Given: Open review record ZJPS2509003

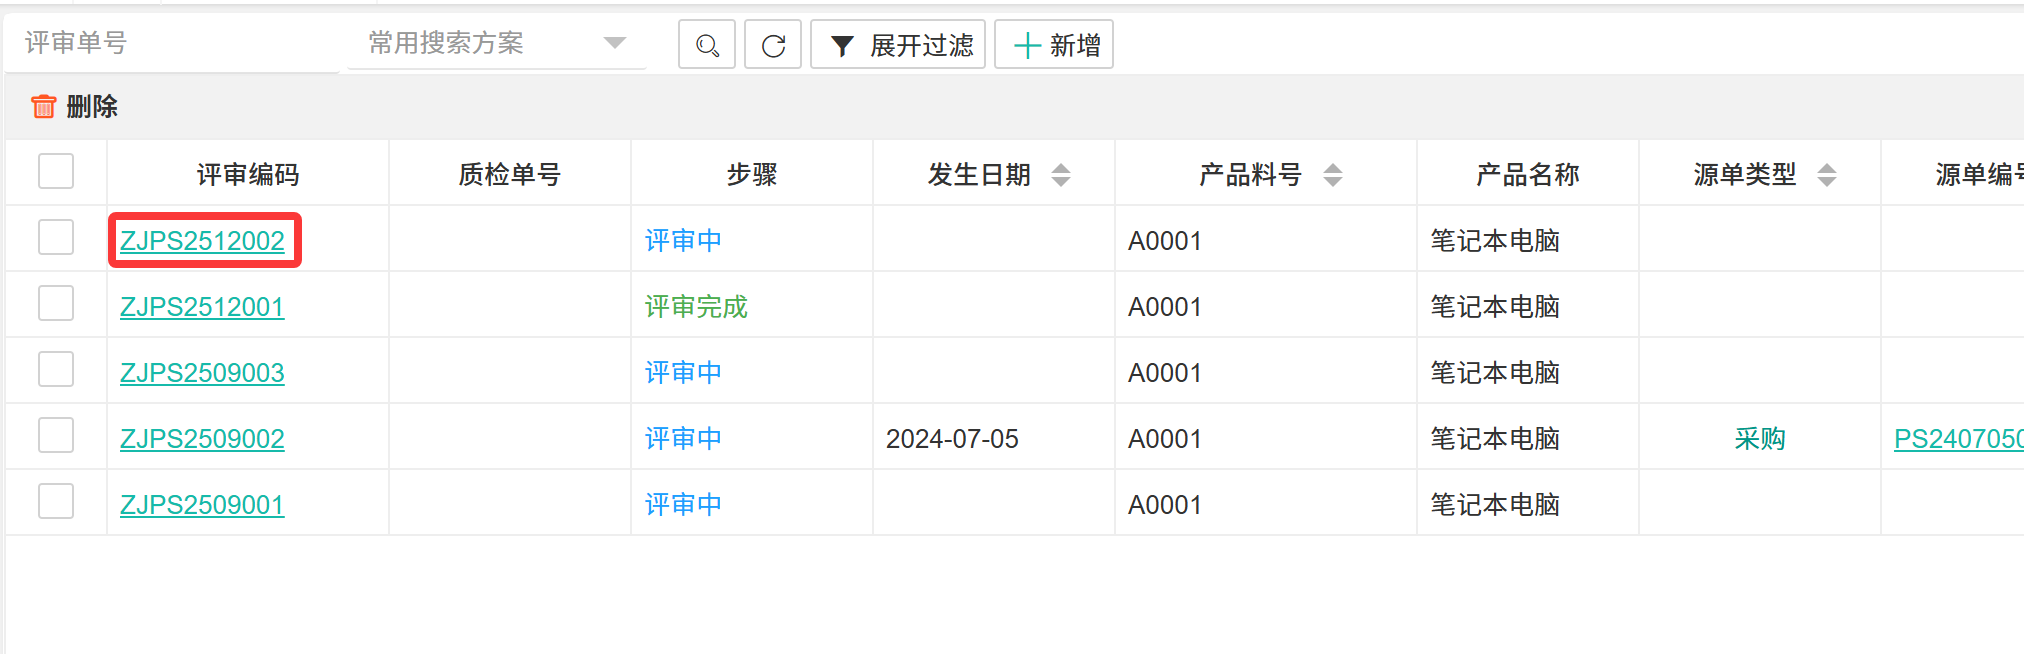Looking at the screenshot, I should (x=202, y=373).
